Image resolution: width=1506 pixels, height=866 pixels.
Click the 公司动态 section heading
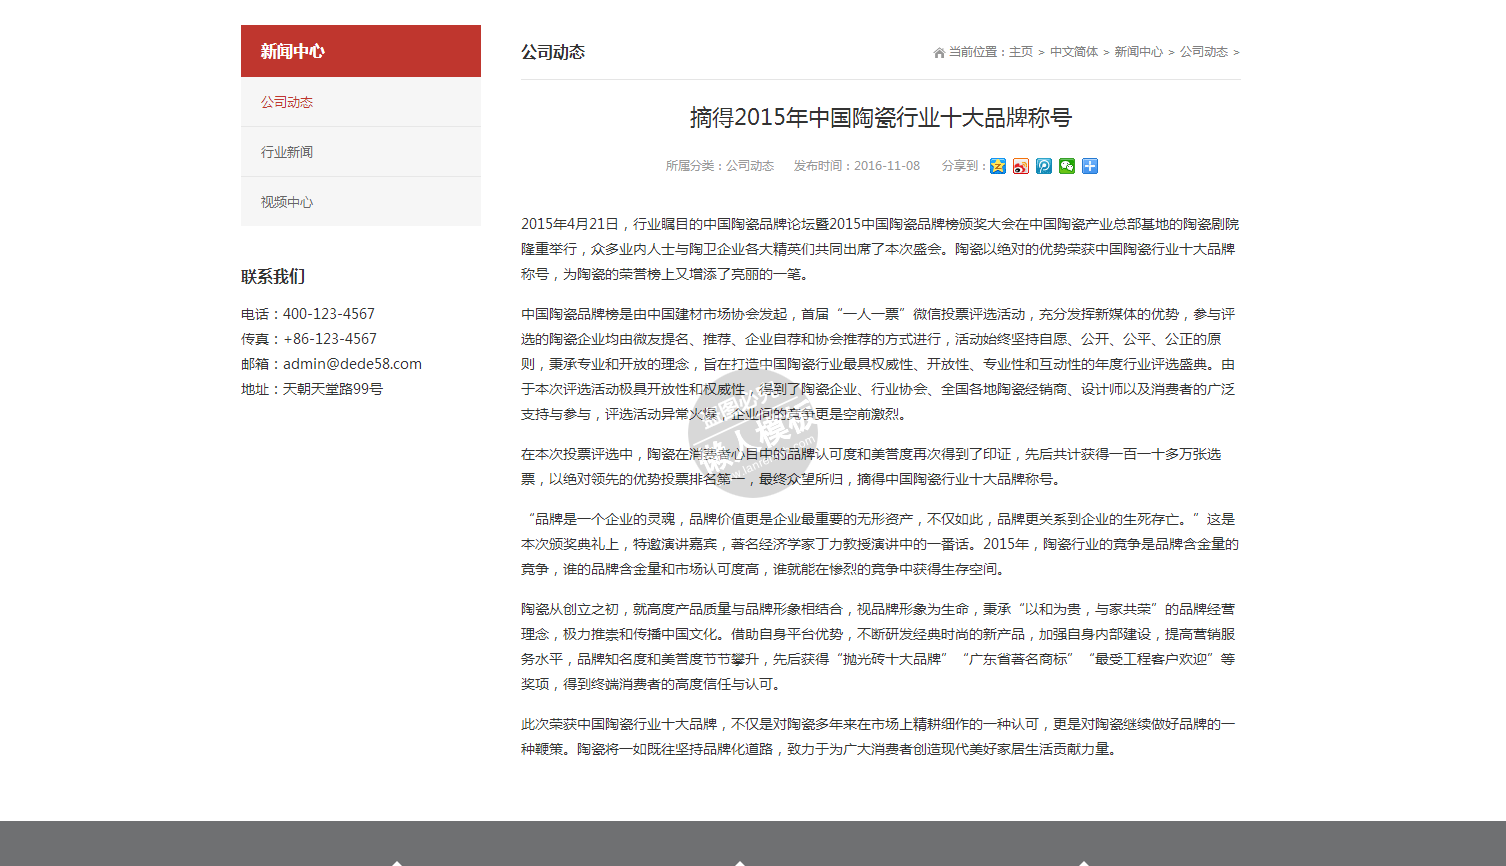pyautogui.click(x=553, y=52)
